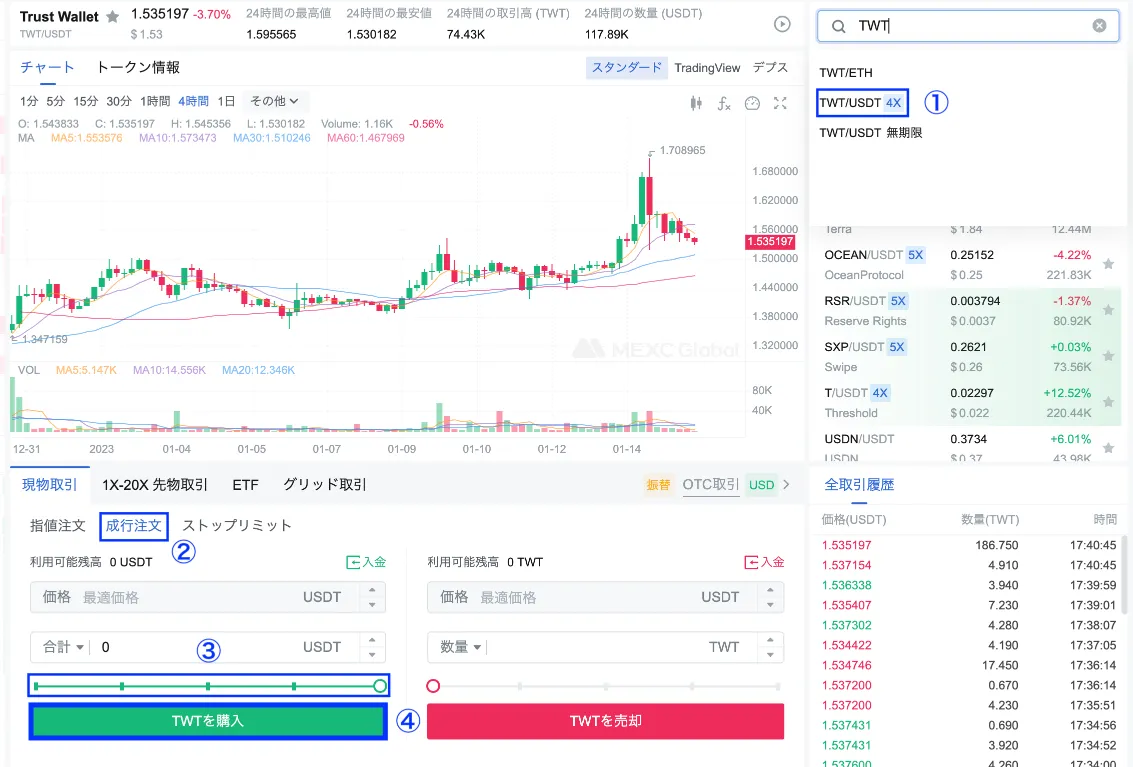Star the T/USDT Threshold pair
Viewport: 1133px width, 767px height.
pyautogui.click(x=1108, y=402)
